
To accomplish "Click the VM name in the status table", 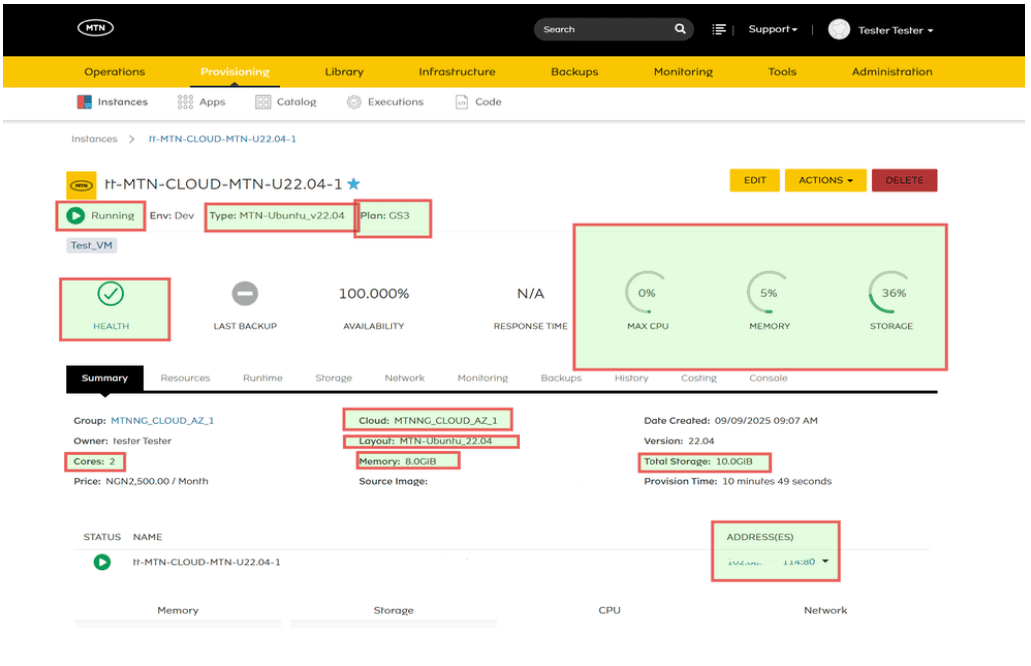I will (206, 562).
